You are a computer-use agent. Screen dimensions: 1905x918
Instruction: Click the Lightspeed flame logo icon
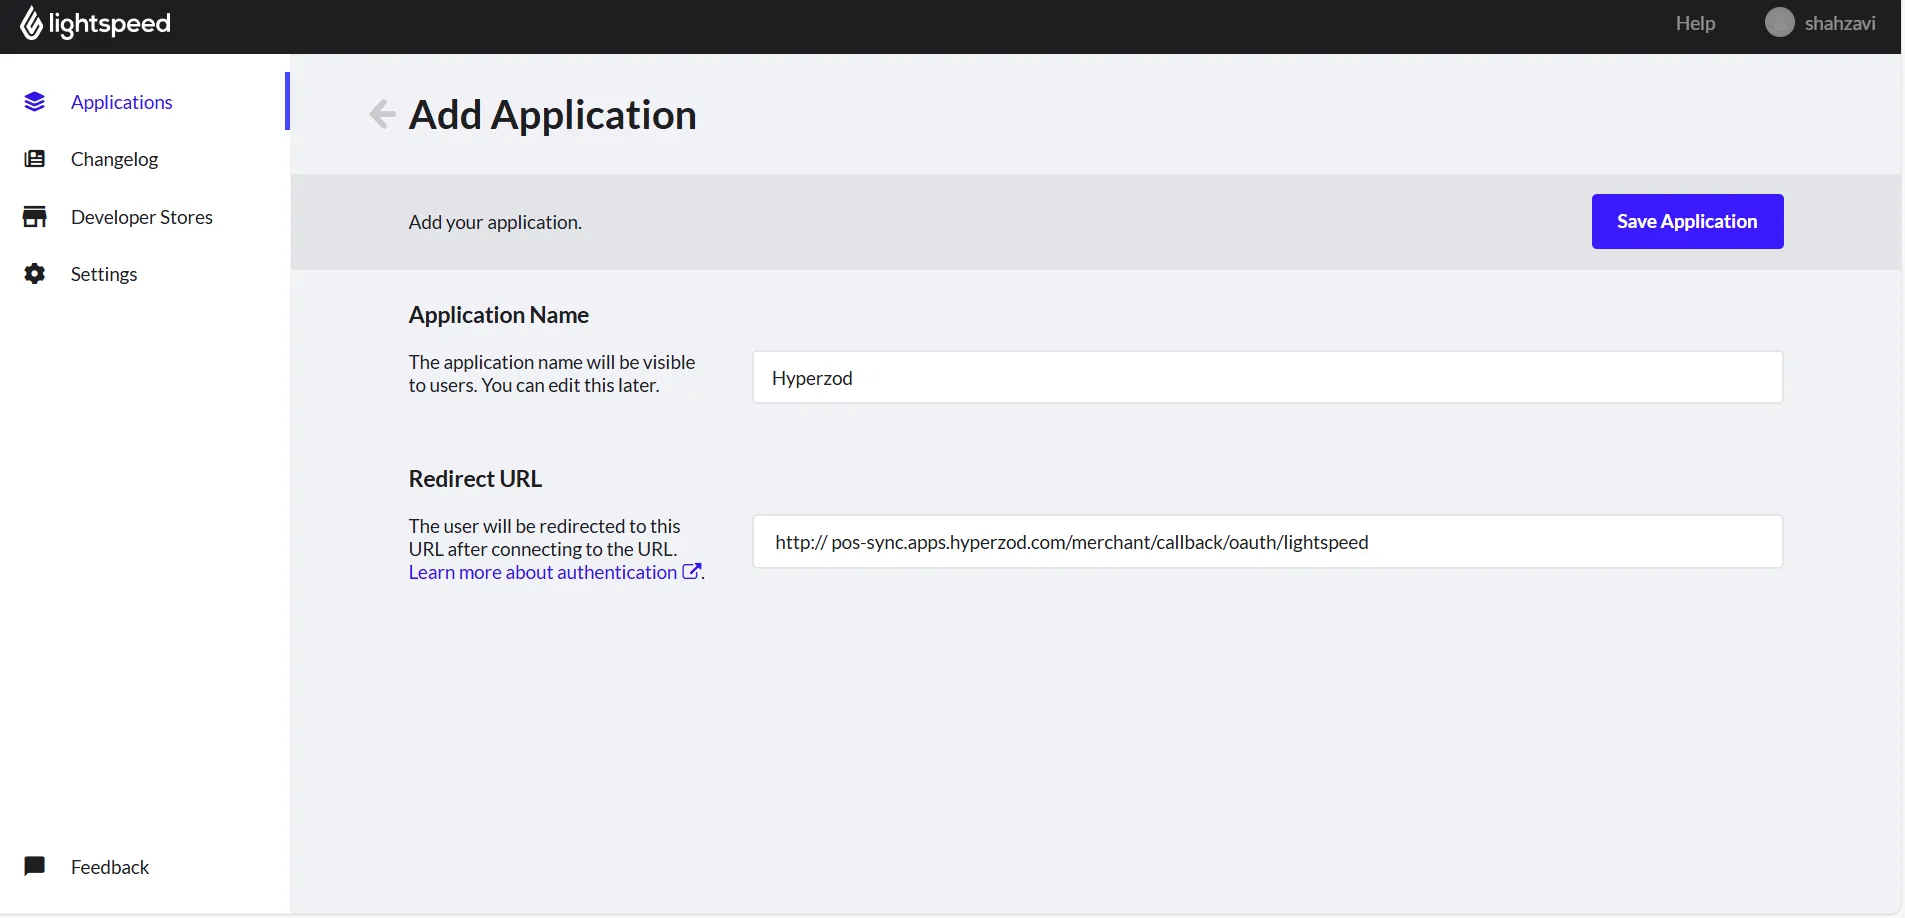[32, 23]
